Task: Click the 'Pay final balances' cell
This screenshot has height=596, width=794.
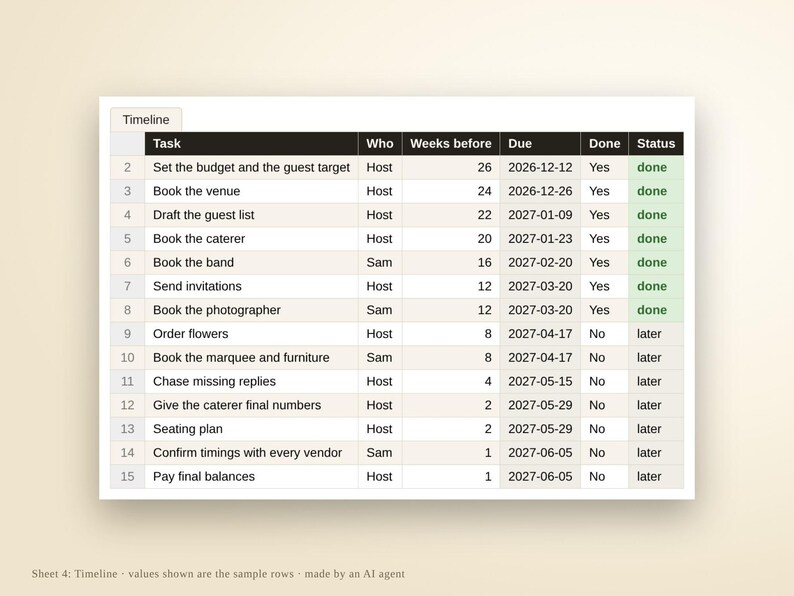Action: point(251,477)
